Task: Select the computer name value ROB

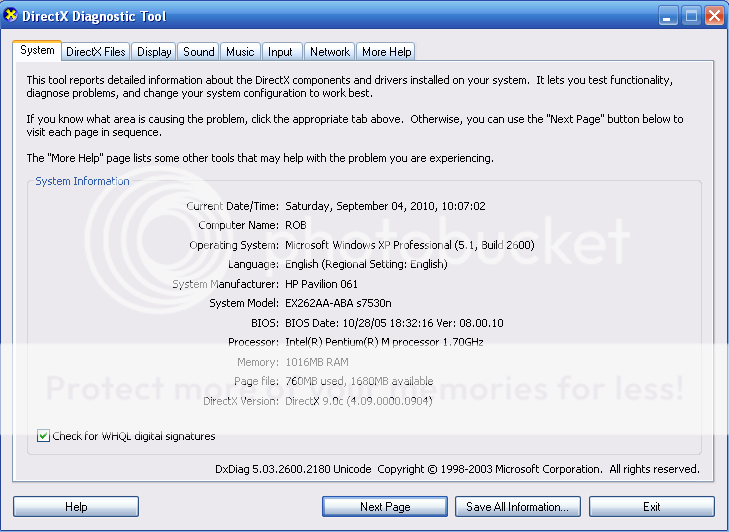Action: pyautogui.click(x=296, y=225)
